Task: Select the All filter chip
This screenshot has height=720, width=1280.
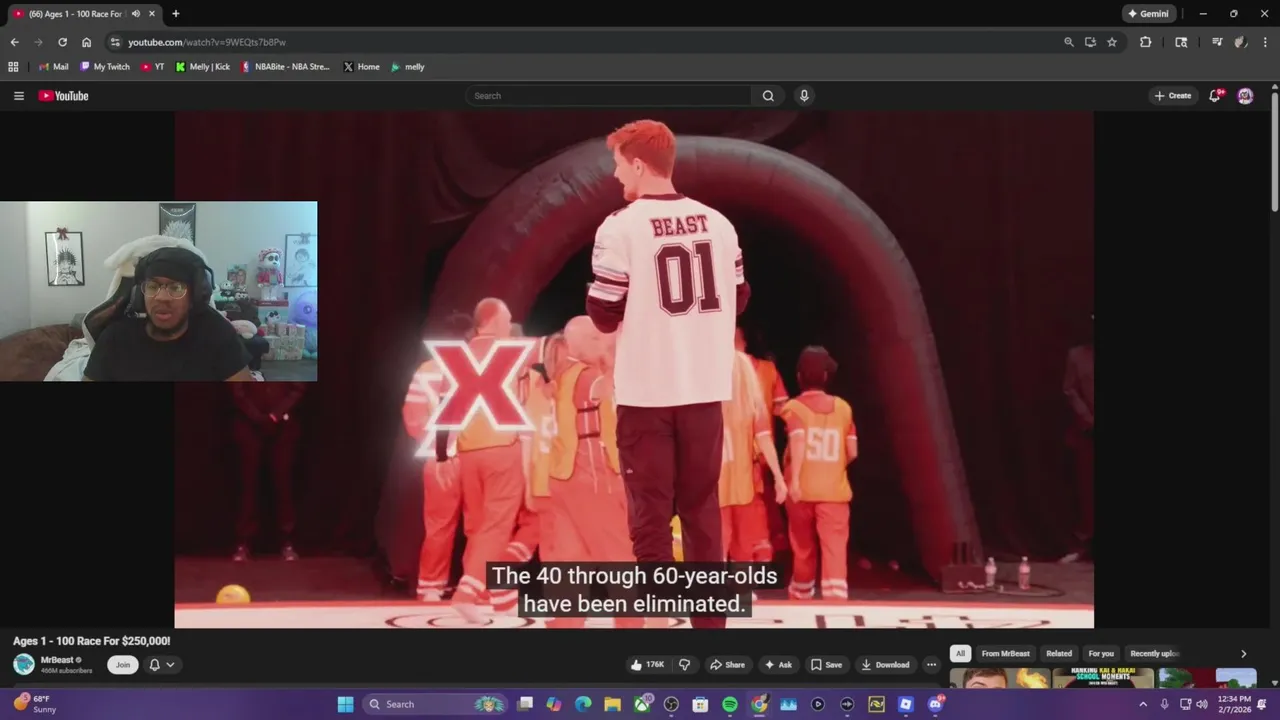Action: pos(960,654)
